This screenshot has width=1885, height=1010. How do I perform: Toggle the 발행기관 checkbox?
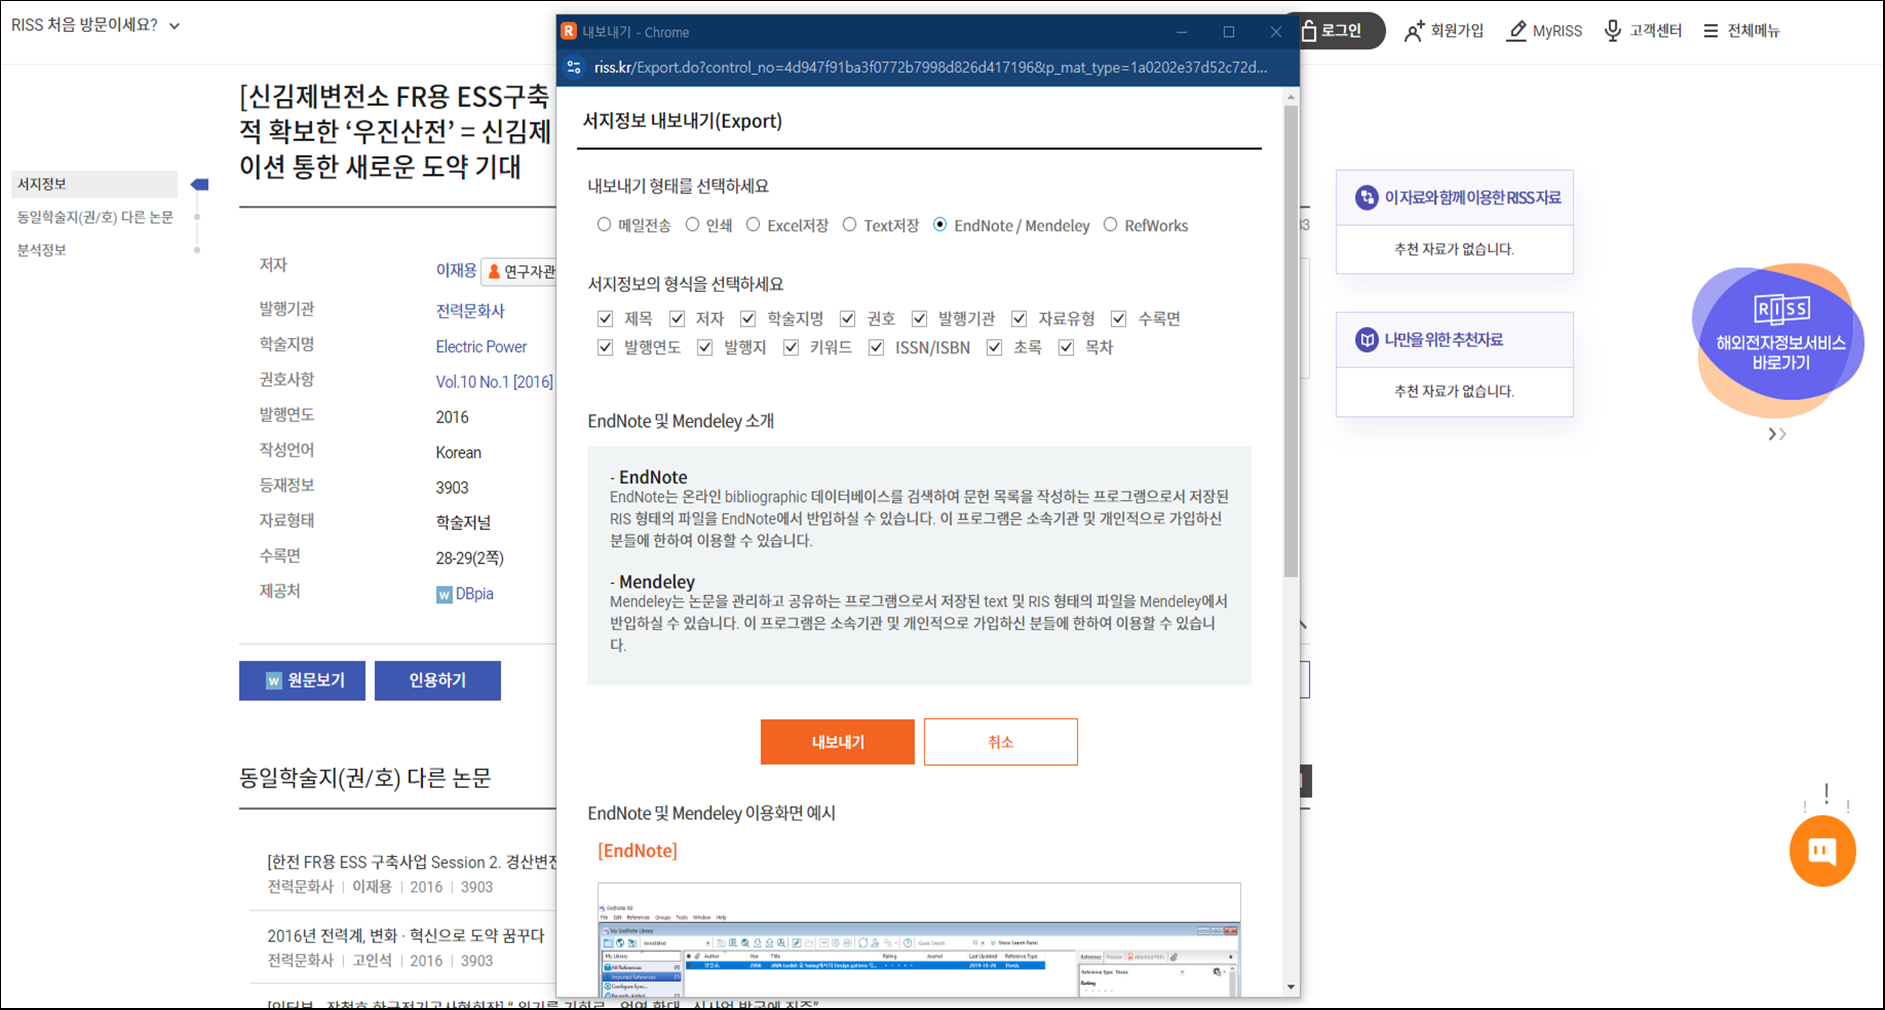pos(919,318)
